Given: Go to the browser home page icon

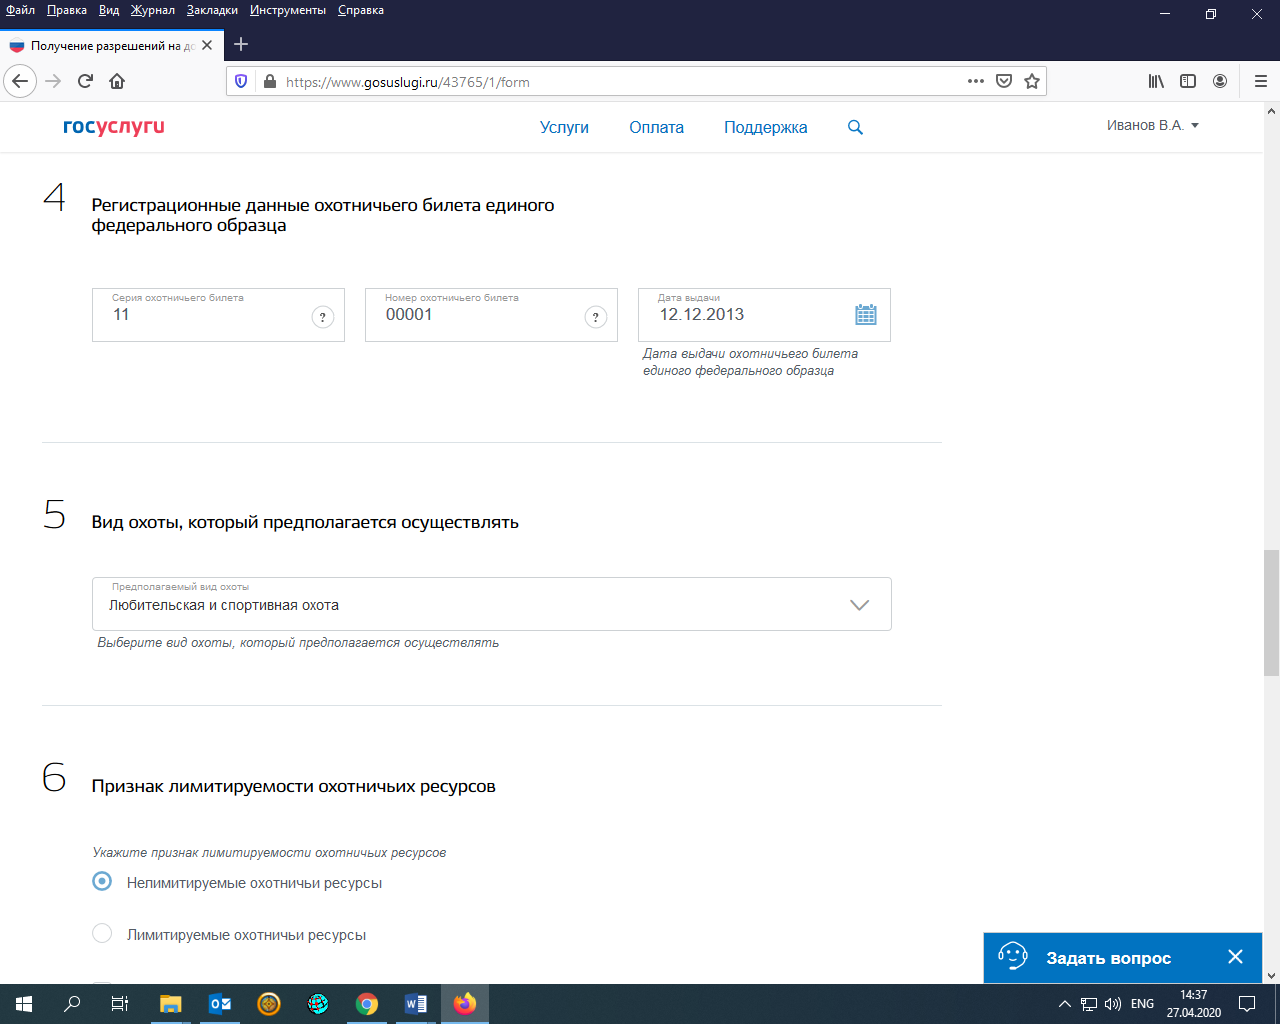Looking at the screenshot, I should tap(117, 82).
